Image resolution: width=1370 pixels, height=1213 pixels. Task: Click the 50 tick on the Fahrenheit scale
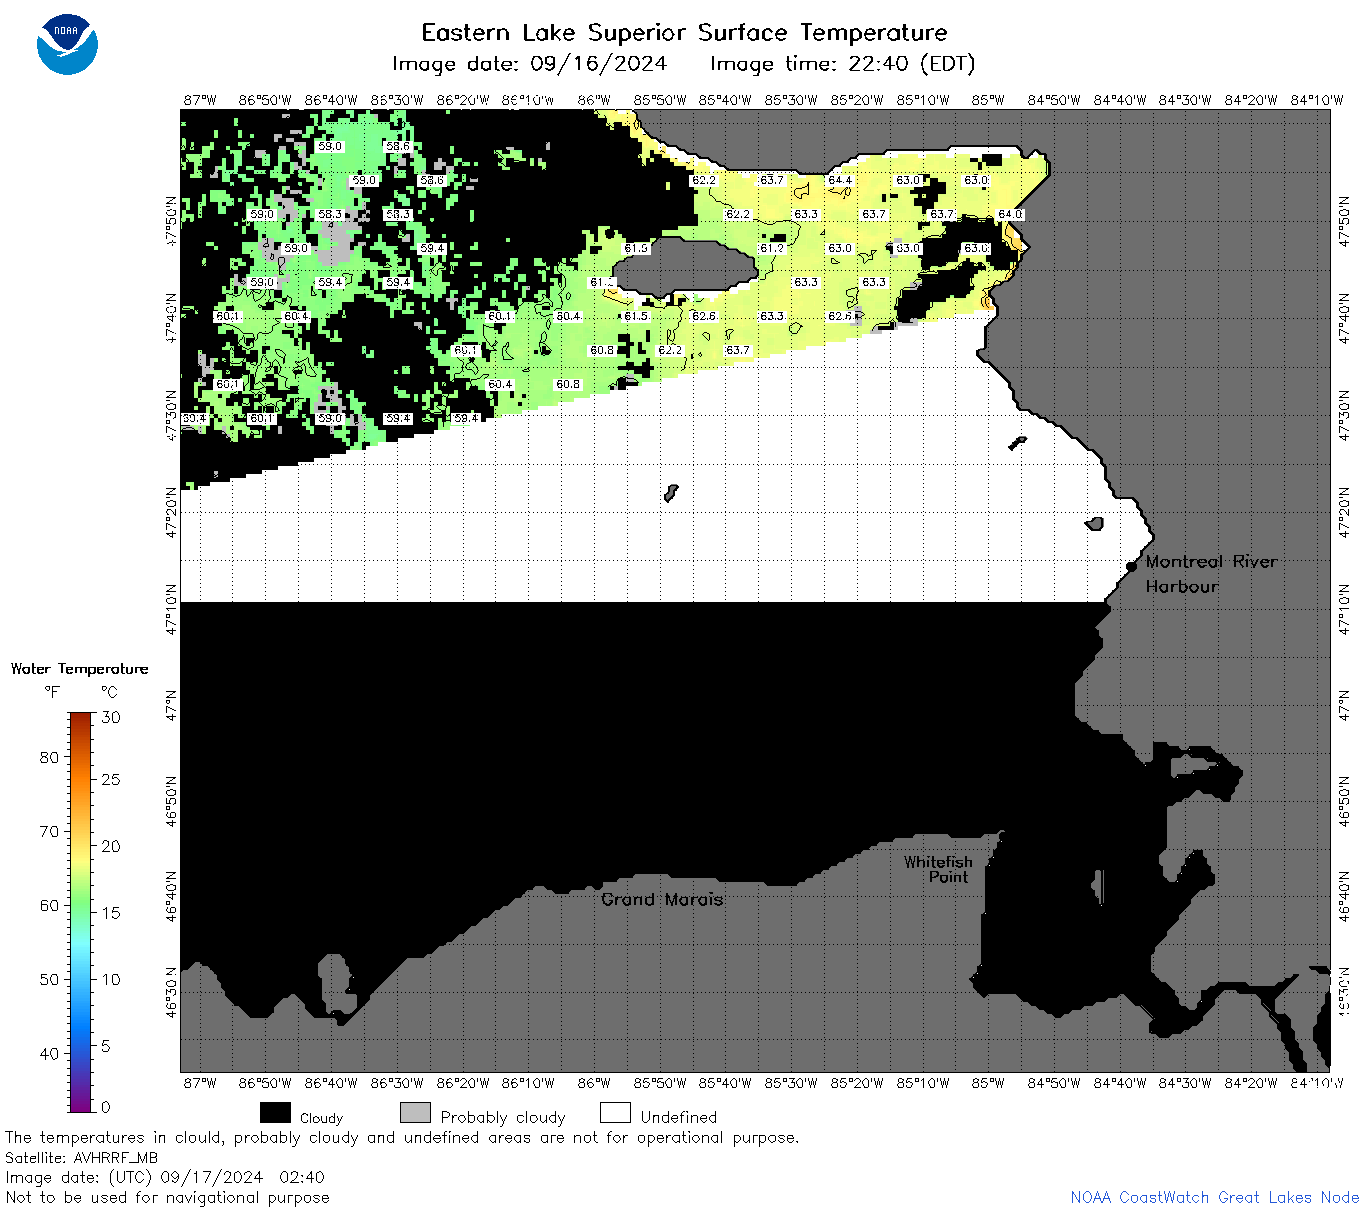[49, 979]
